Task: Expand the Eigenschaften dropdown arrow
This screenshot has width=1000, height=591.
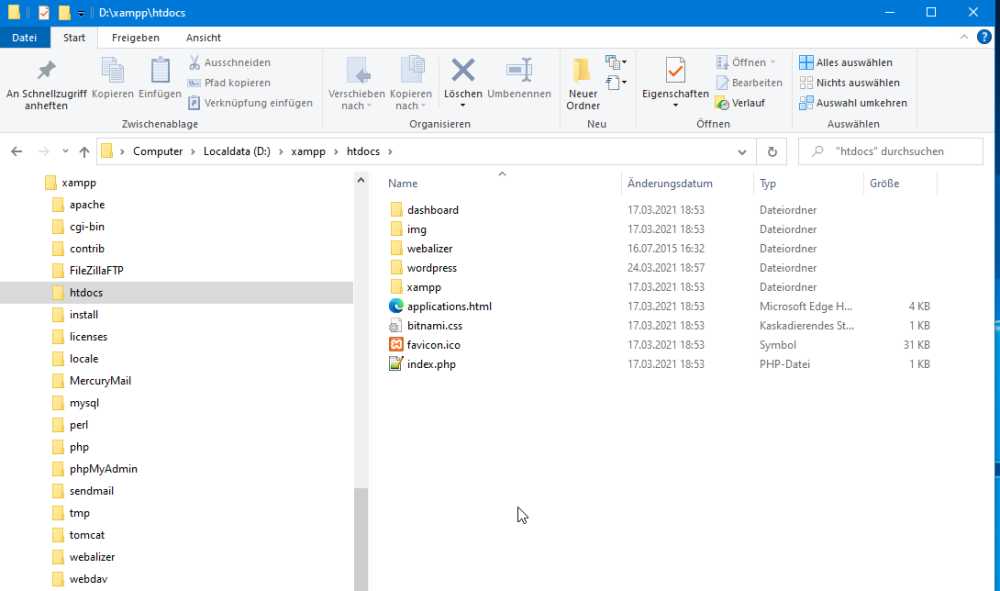Action: (675, 105)
